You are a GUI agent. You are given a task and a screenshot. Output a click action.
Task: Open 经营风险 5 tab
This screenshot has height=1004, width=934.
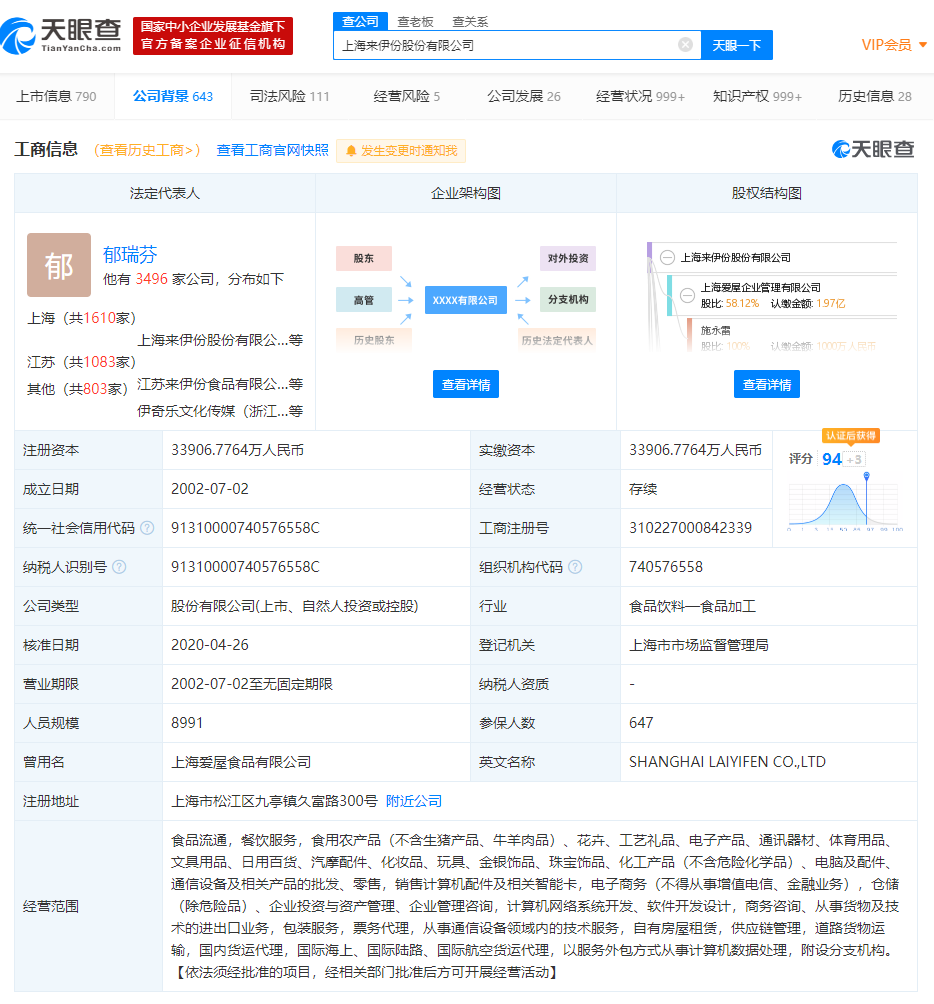click(x=407, y=97)
